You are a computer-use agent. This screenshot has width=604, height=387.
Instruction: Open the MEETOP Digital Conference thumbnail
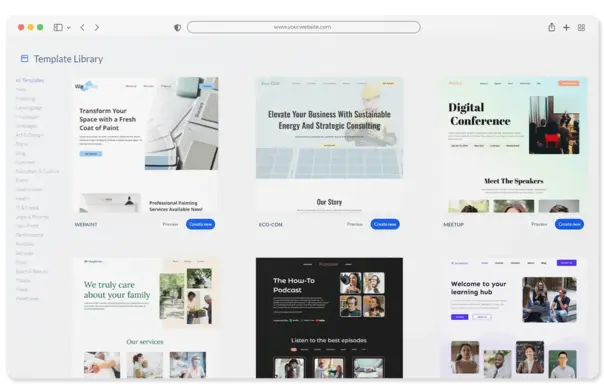coord(514,145)
